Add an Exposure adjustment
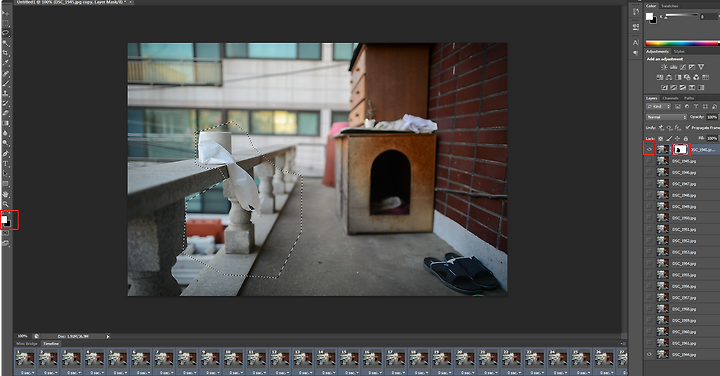The width and height of the screenshot is (720, 376). coord(692,67)
